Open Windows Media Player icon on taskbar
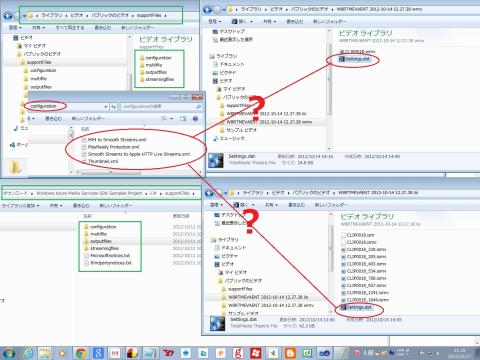 [62, 353]
